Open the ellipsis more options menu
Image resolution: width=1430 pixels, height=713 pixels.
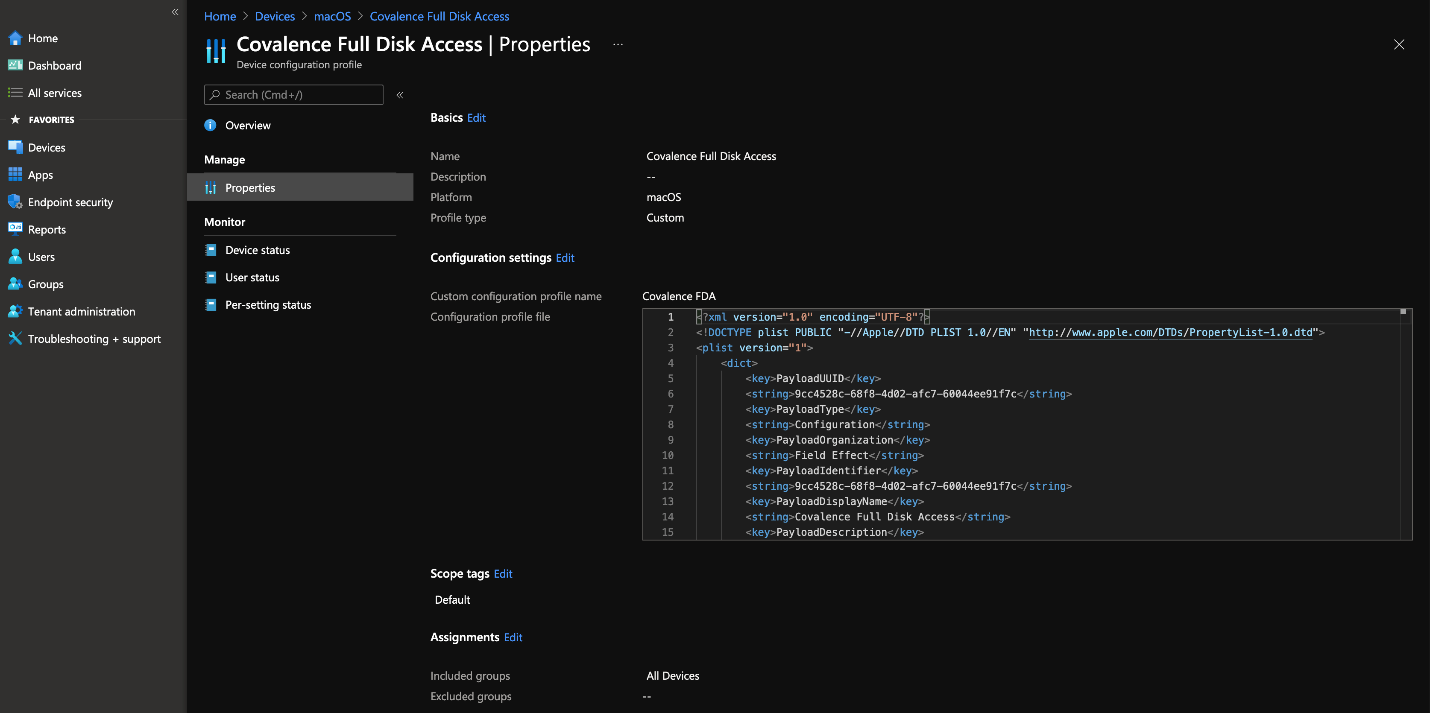[618, 45]
